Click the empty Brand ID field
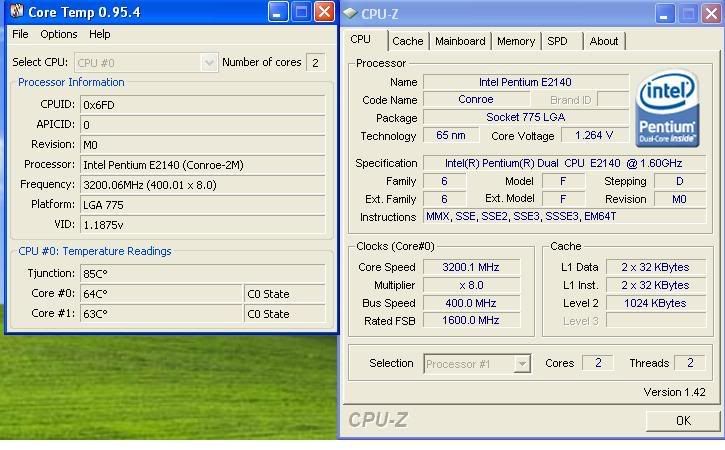The width and height of the screenshot is (725, 450). coord(613,99)
